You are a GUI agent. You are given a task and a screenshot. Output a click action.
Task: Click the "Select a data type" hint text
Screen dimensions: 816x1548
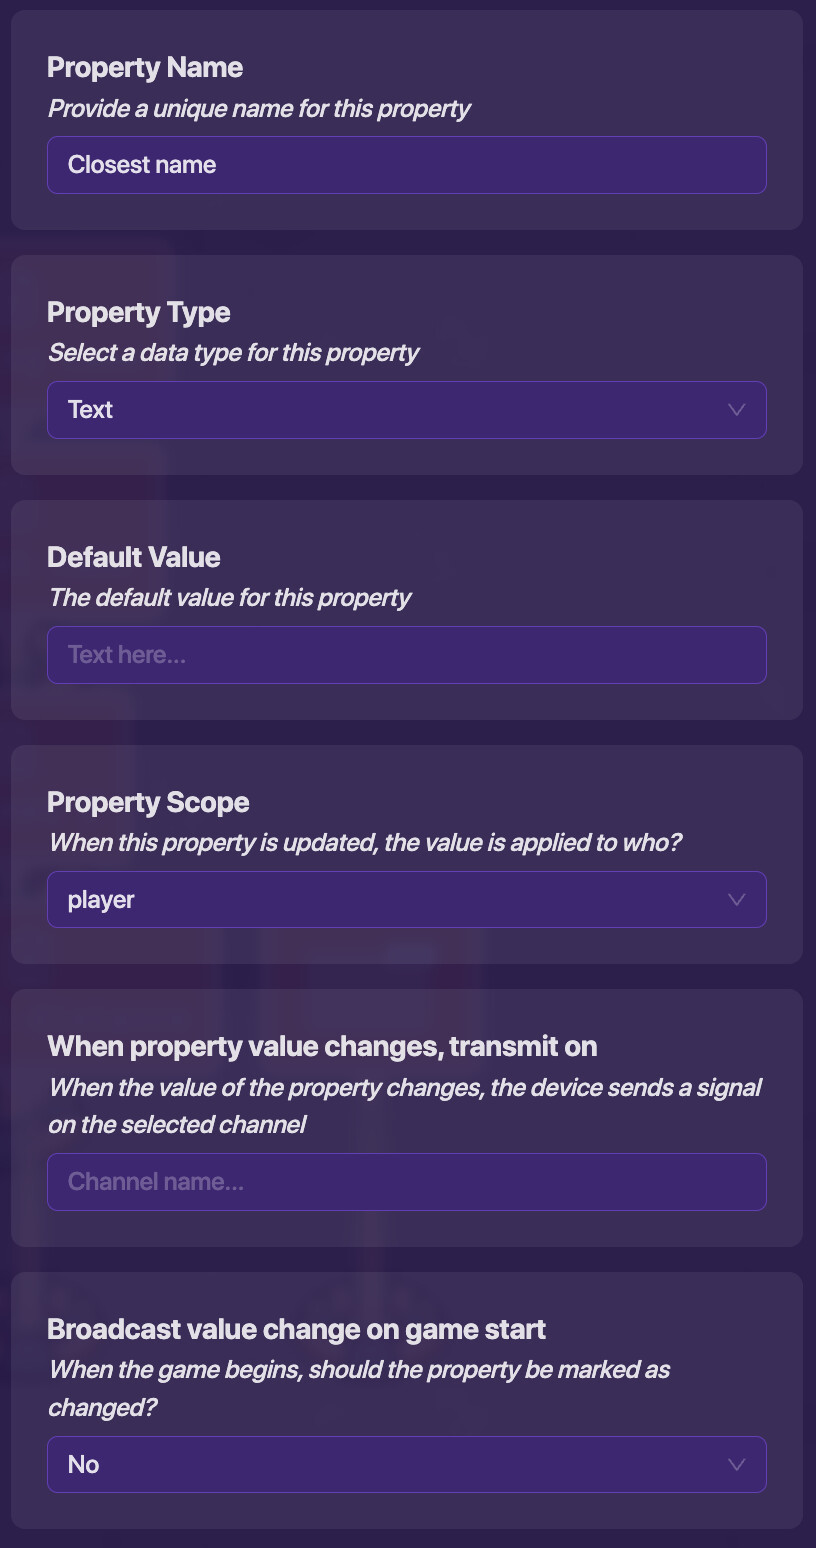click(233, 353)
